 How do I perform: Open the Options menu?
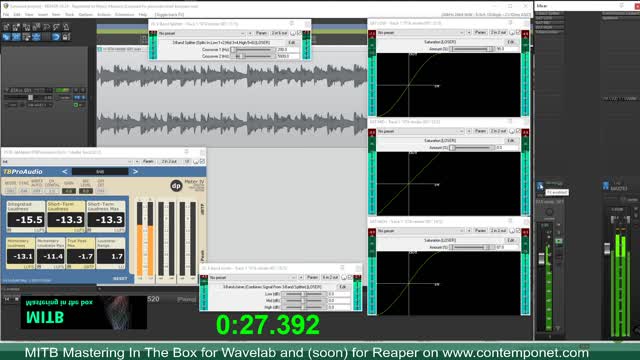click(x=86, y=15)
